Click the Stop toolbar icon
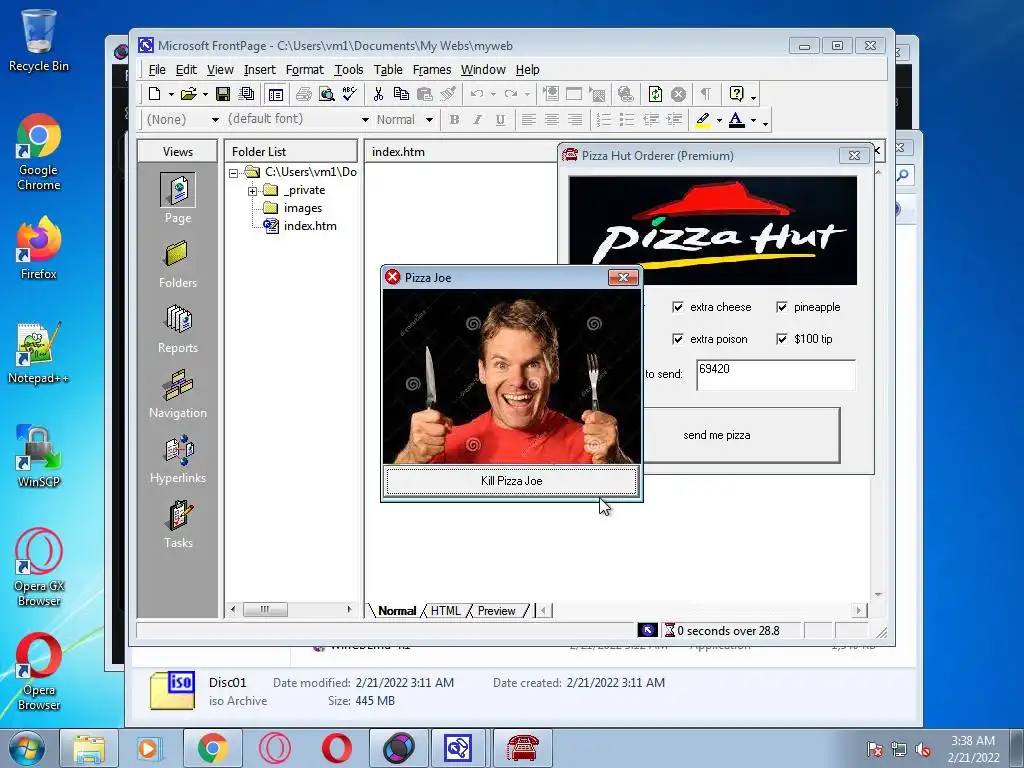1024x768 pixels. pos(679,94)
